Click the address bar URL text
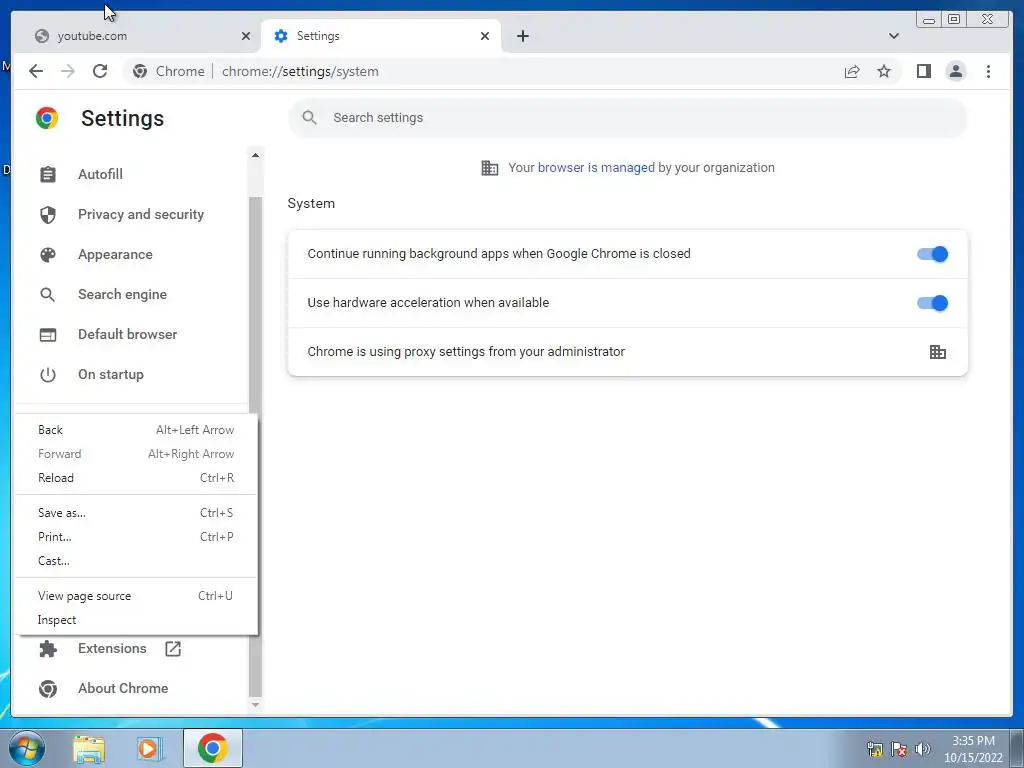1024x768 pixels. tap(300, 71)
